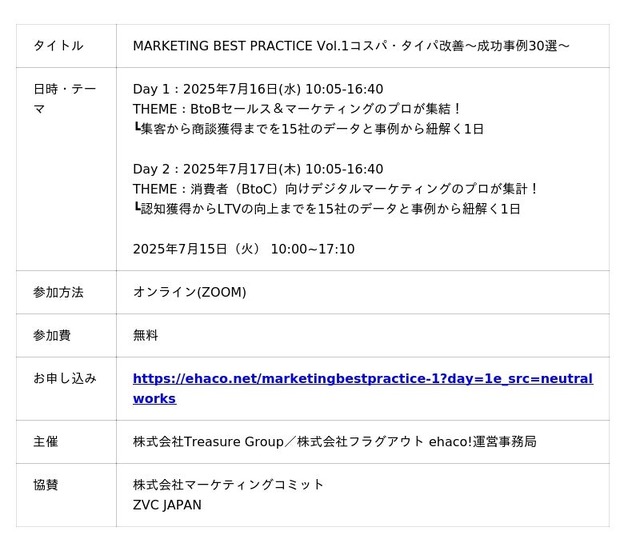640x551 pixels.
Task: Click the 参加方法 row label
Action: (58, 292)
